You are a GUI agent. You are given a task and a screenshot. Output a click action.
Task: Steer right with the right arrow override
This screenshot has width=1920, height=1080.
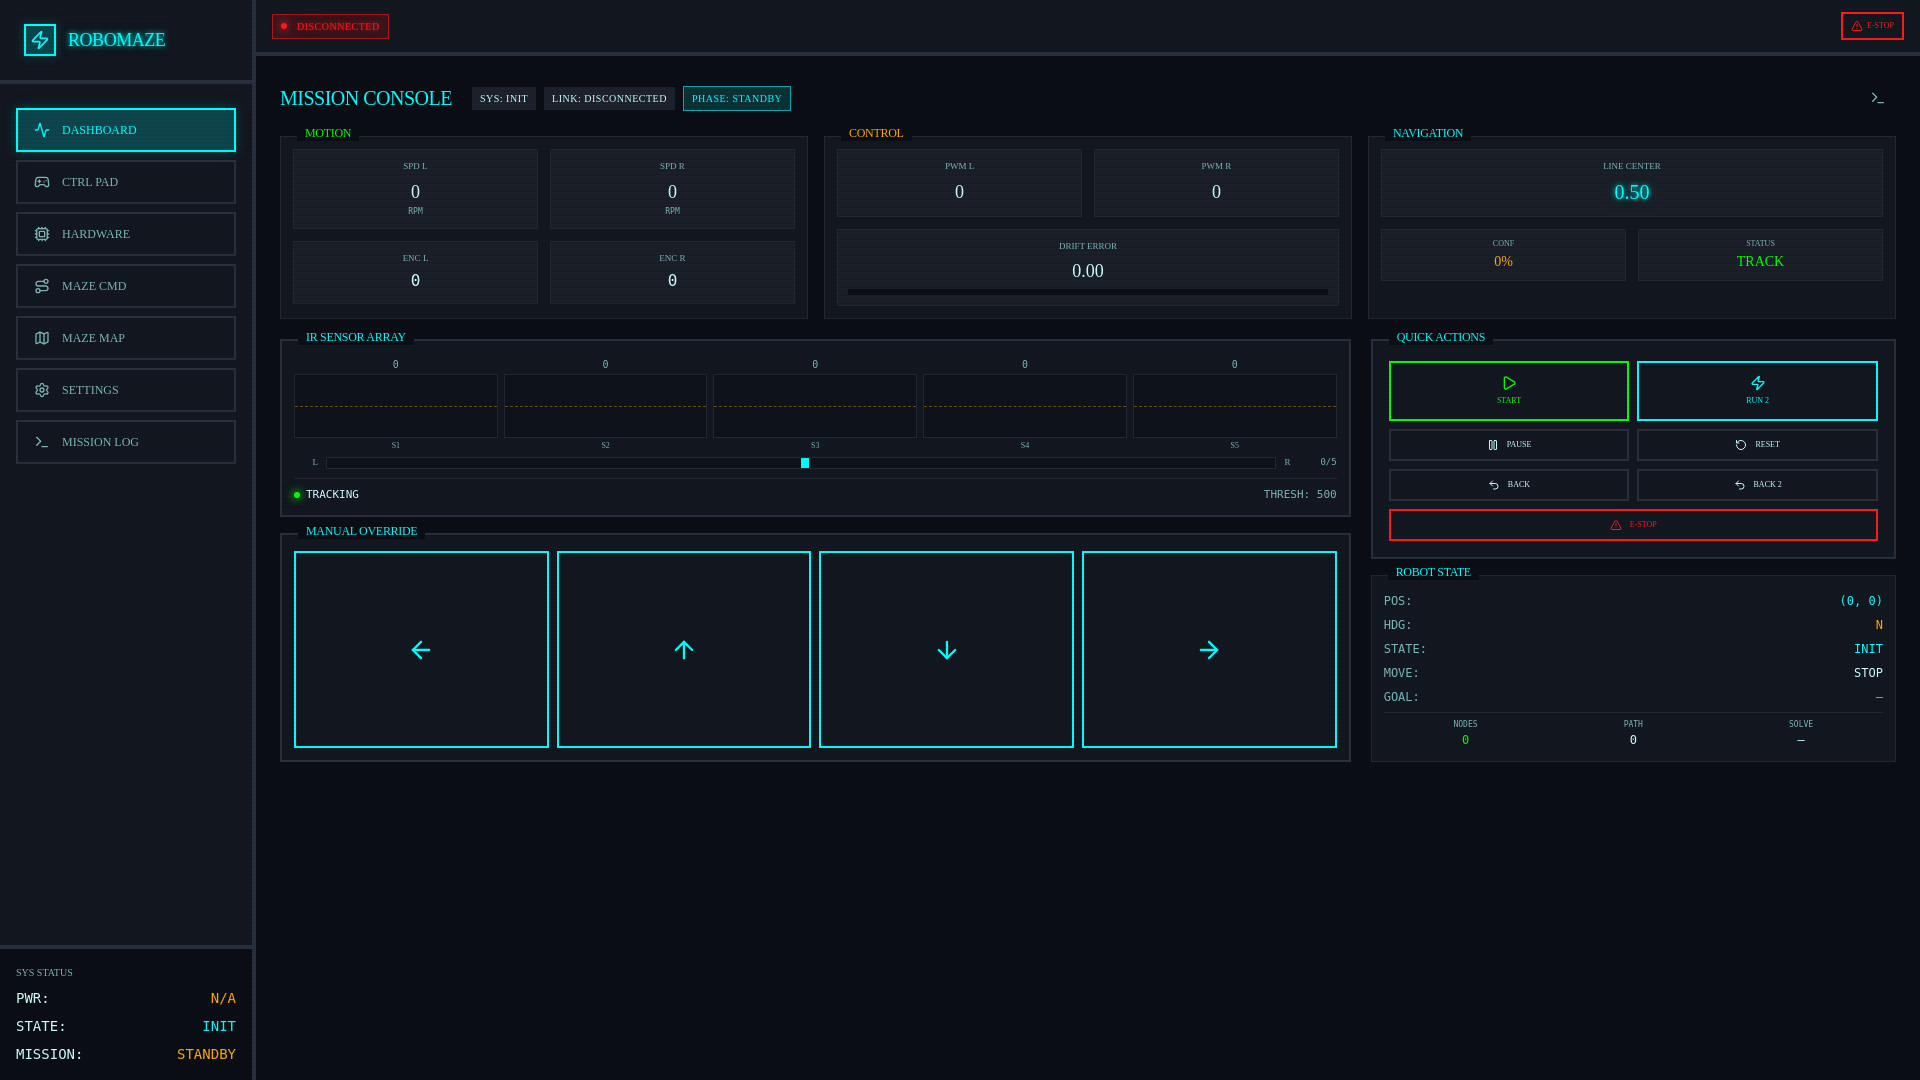(x=1209, y=650)
